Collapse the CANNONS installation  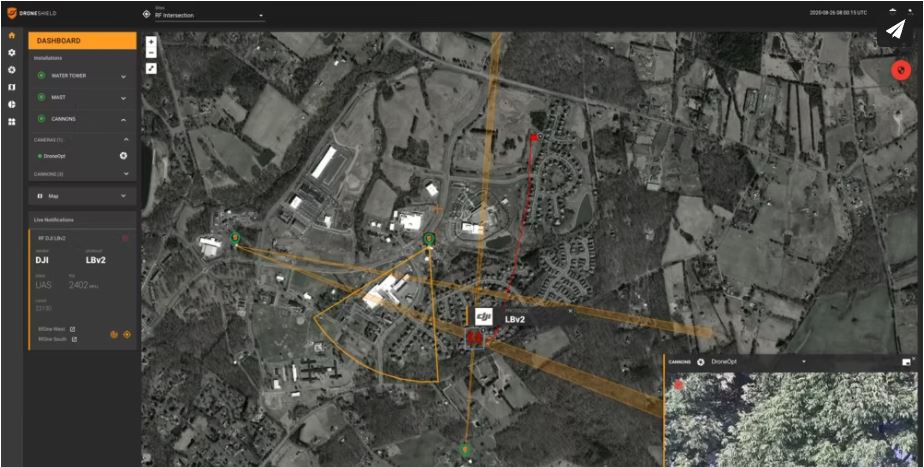coord(123,120)
